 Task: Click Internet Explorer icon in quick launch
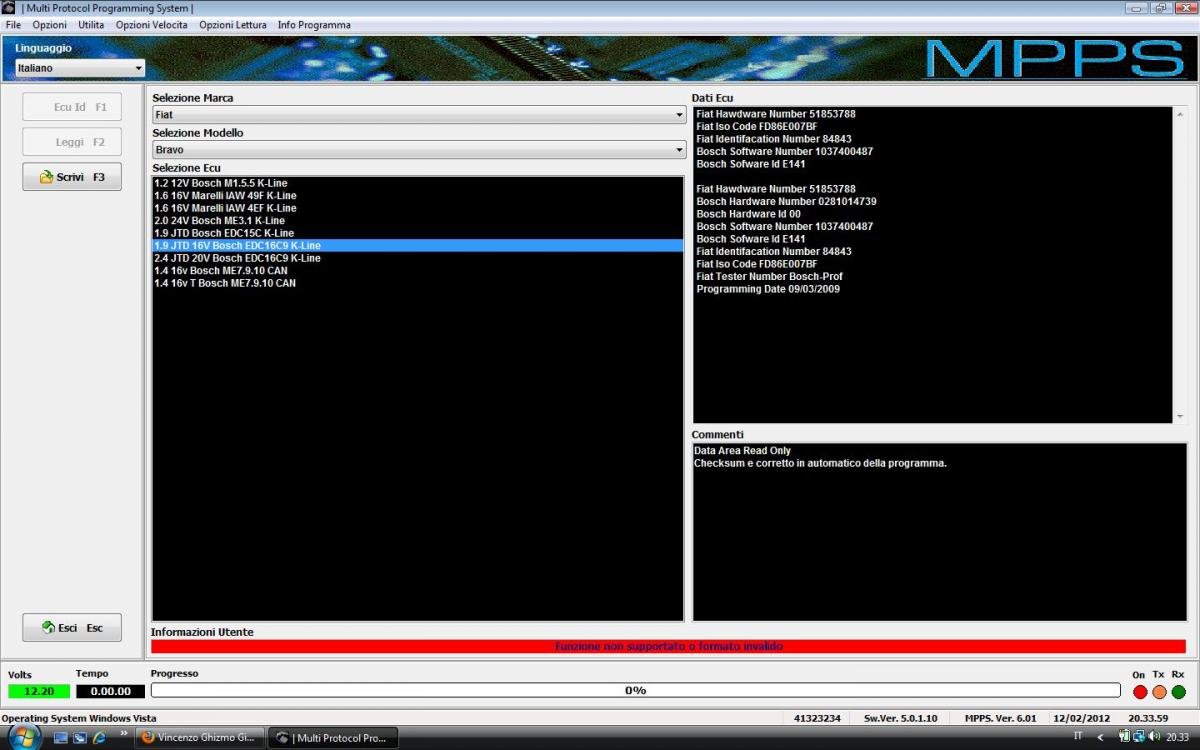99,738
